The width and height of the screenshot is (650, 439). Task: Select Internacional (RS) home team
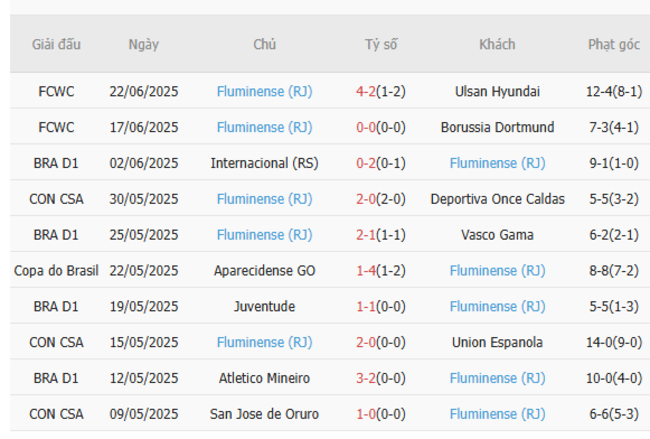pos(264,163)
